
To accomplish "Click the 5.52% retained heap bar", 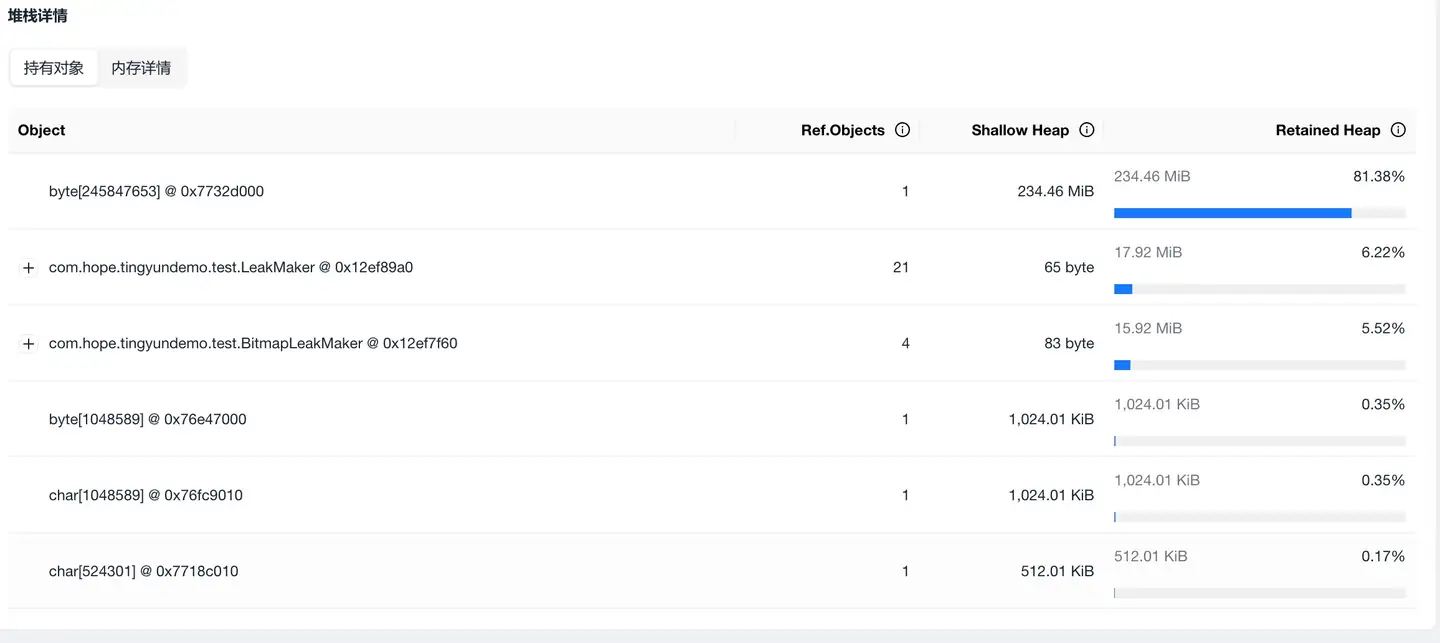I will 1259,365.
